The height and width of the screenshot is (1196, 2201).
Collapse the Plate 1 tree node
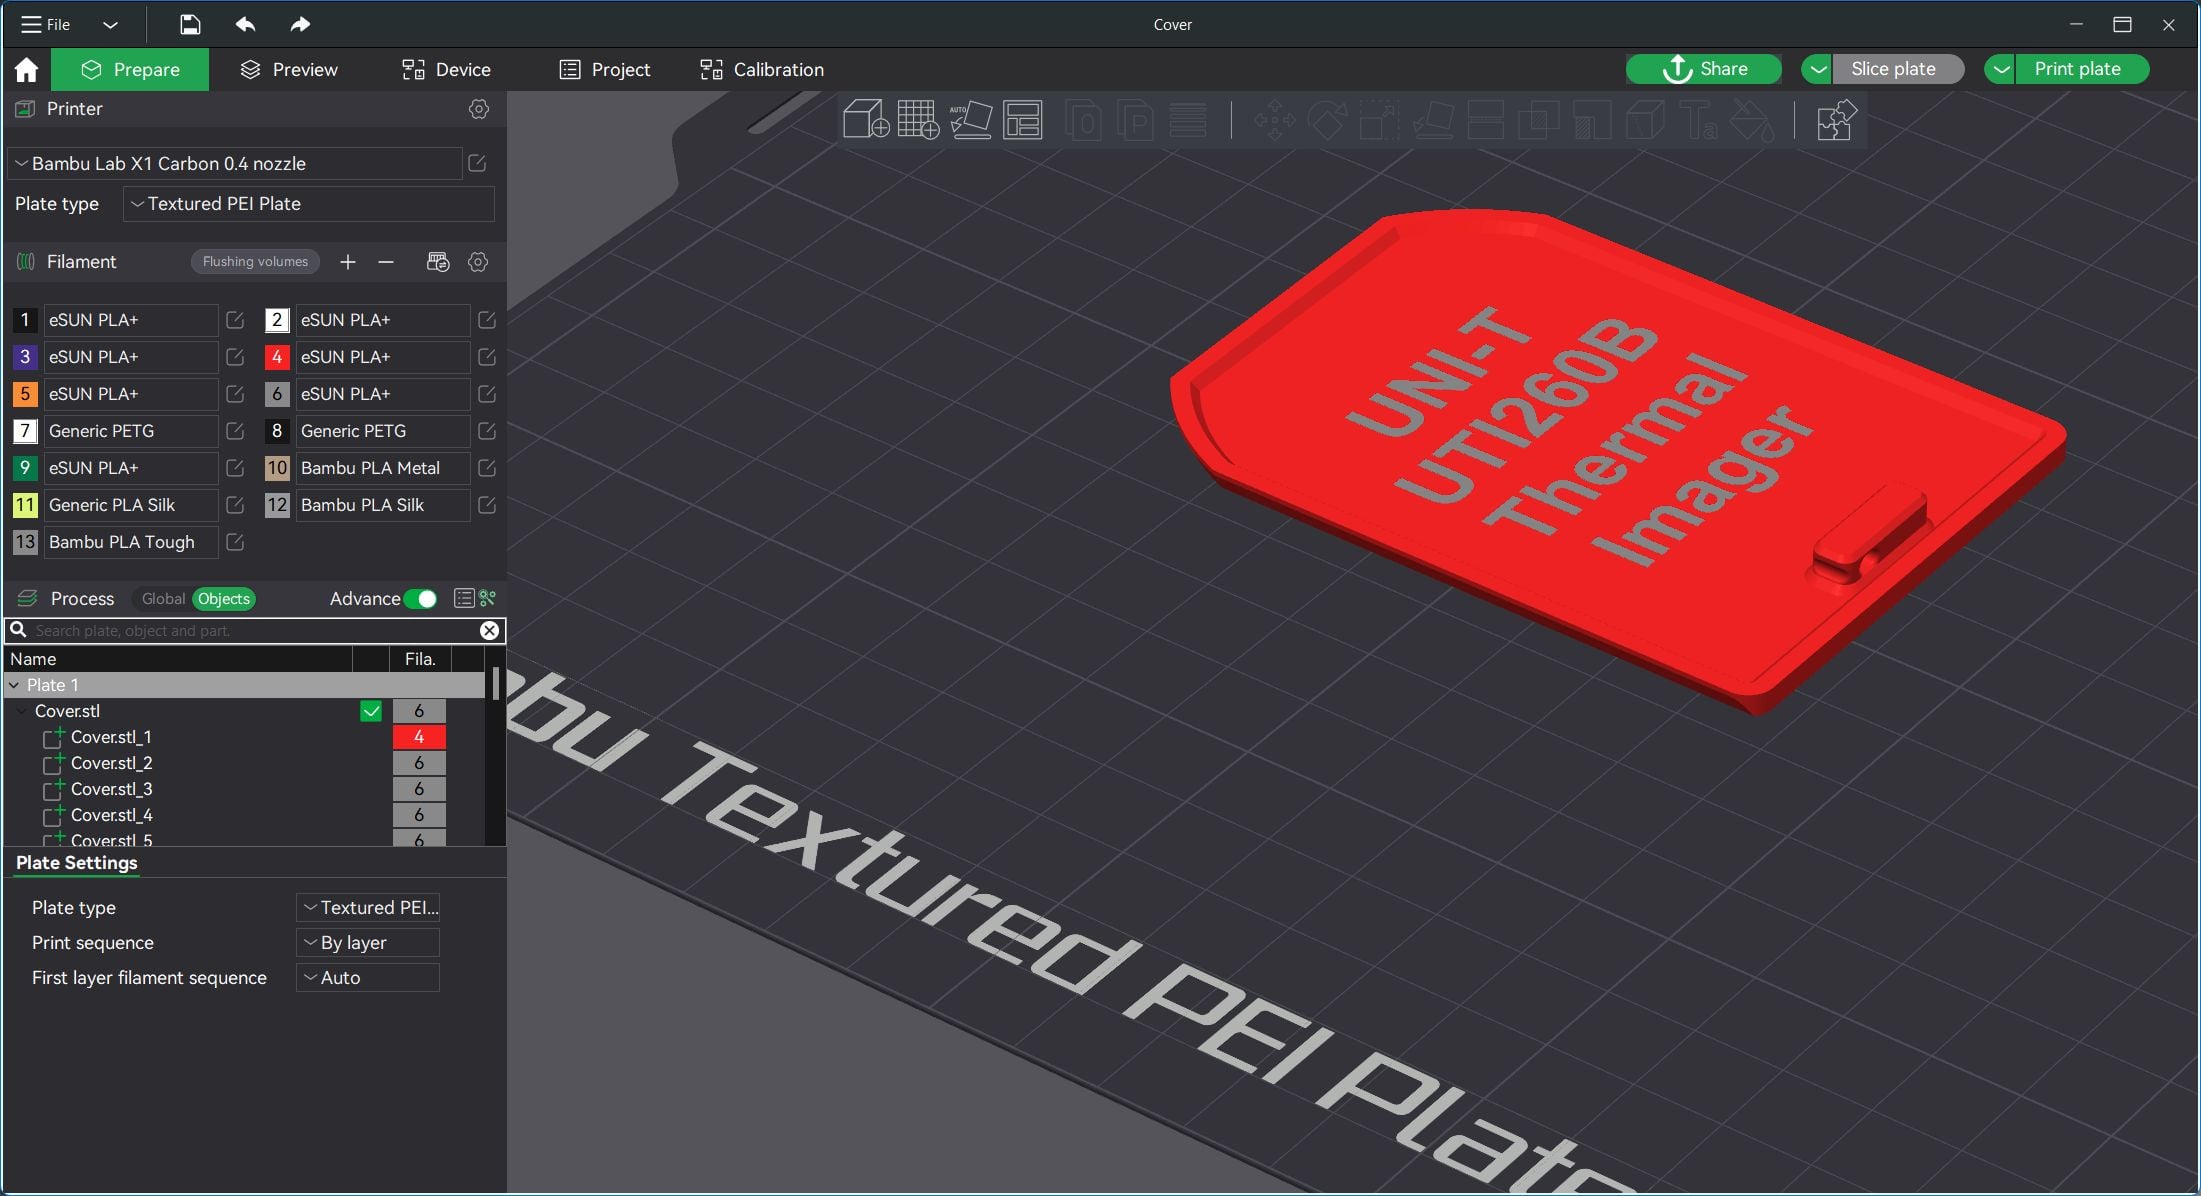[14, 685]
